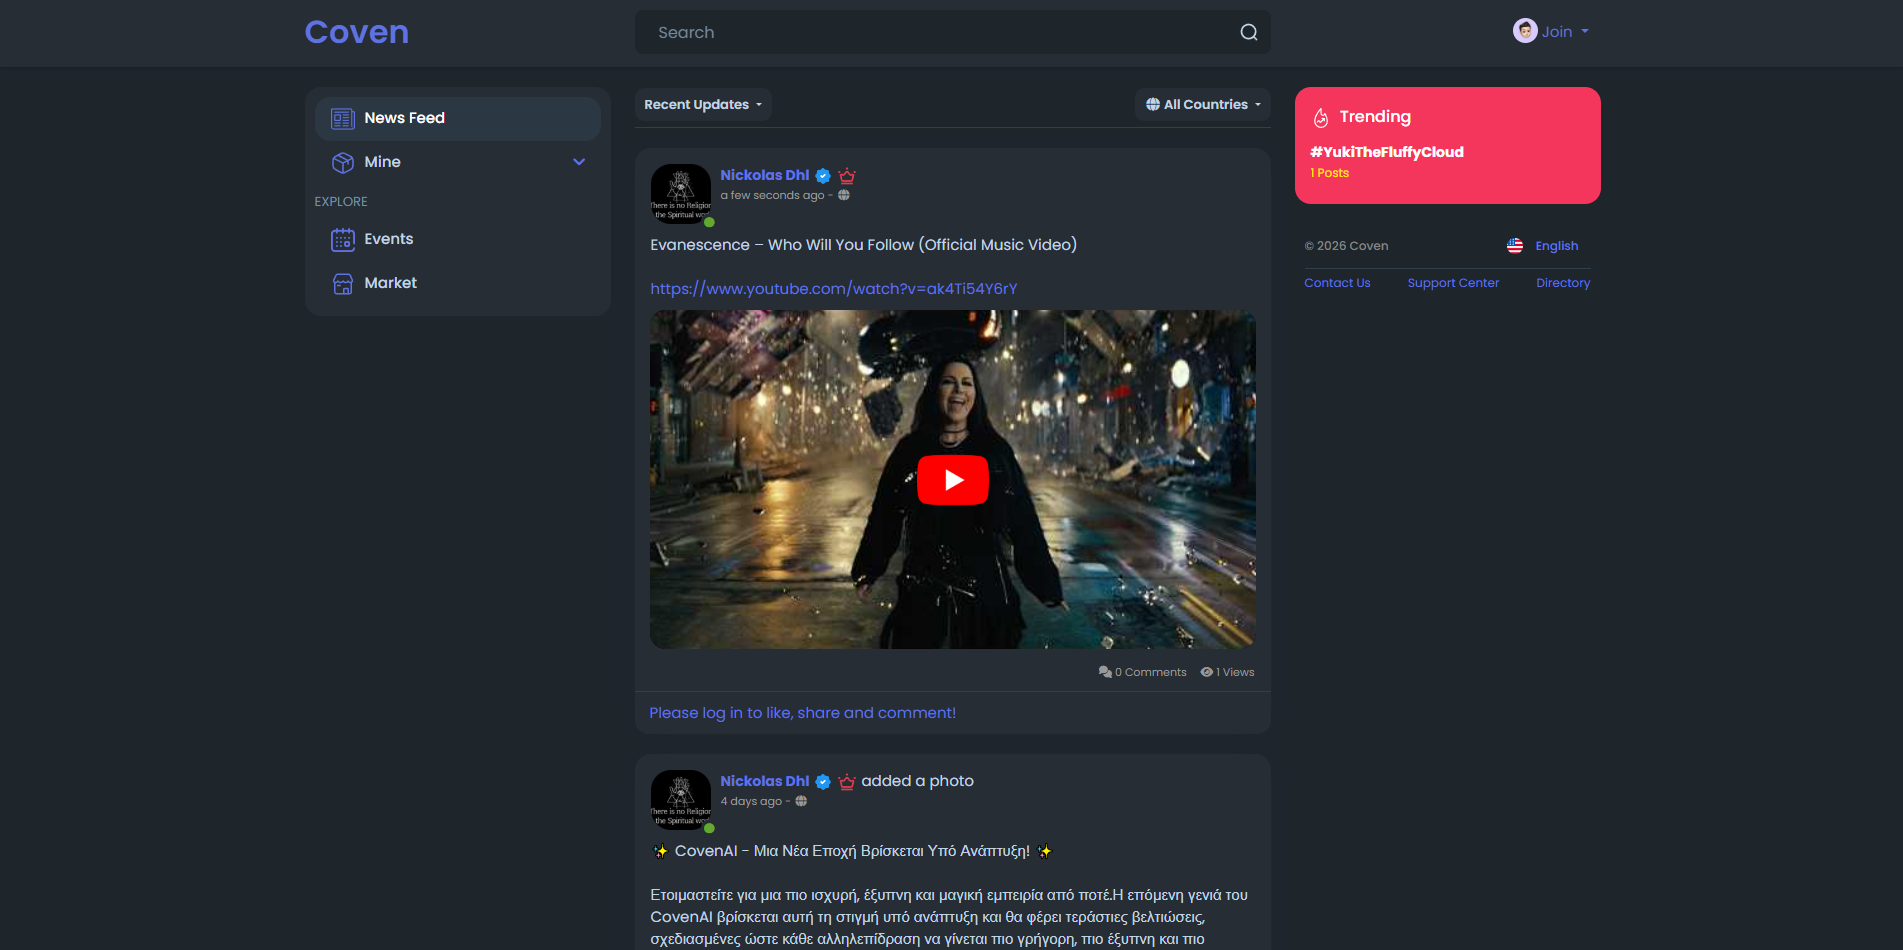Click the verified badge on the photo post
Screen dimensions: 1903x950
coord(823,782)
